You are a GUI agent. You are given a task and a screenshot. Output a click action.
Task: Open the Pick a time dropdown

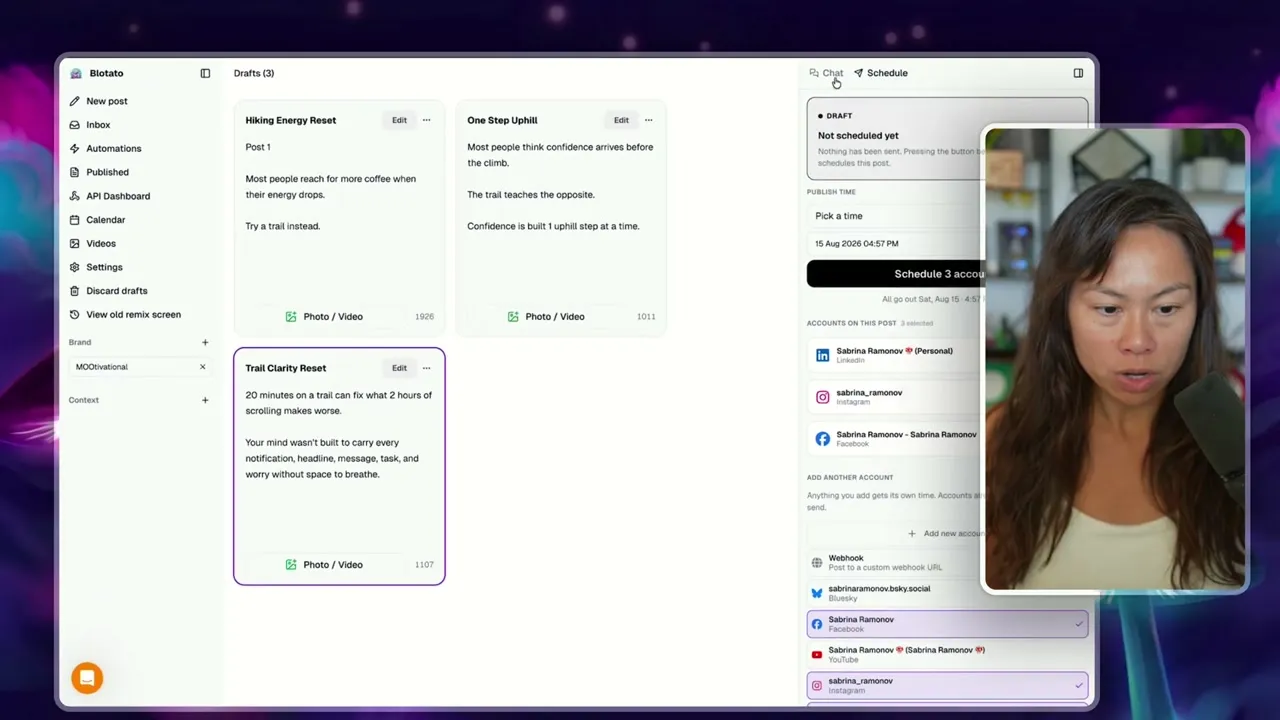pyautogui.click(x=895, y=216)
